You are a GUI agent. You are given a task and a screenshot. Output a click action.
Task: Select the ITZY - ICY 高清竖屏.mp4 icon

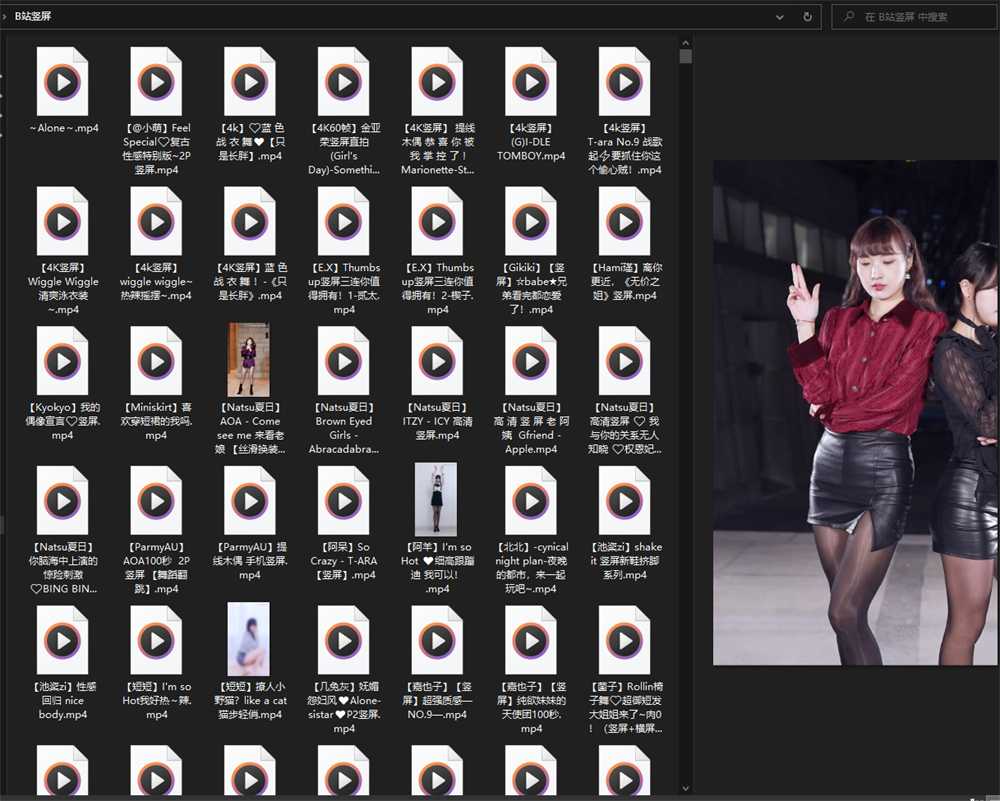437,361
